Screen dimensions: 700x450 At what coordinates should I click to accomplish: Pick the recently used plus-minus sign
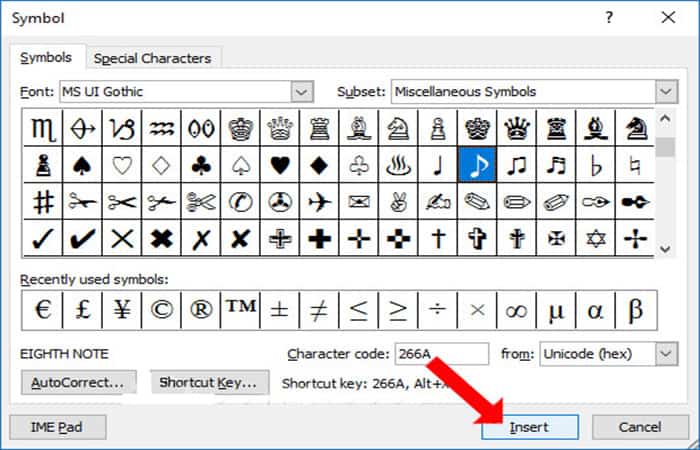(x=279, y=310)
